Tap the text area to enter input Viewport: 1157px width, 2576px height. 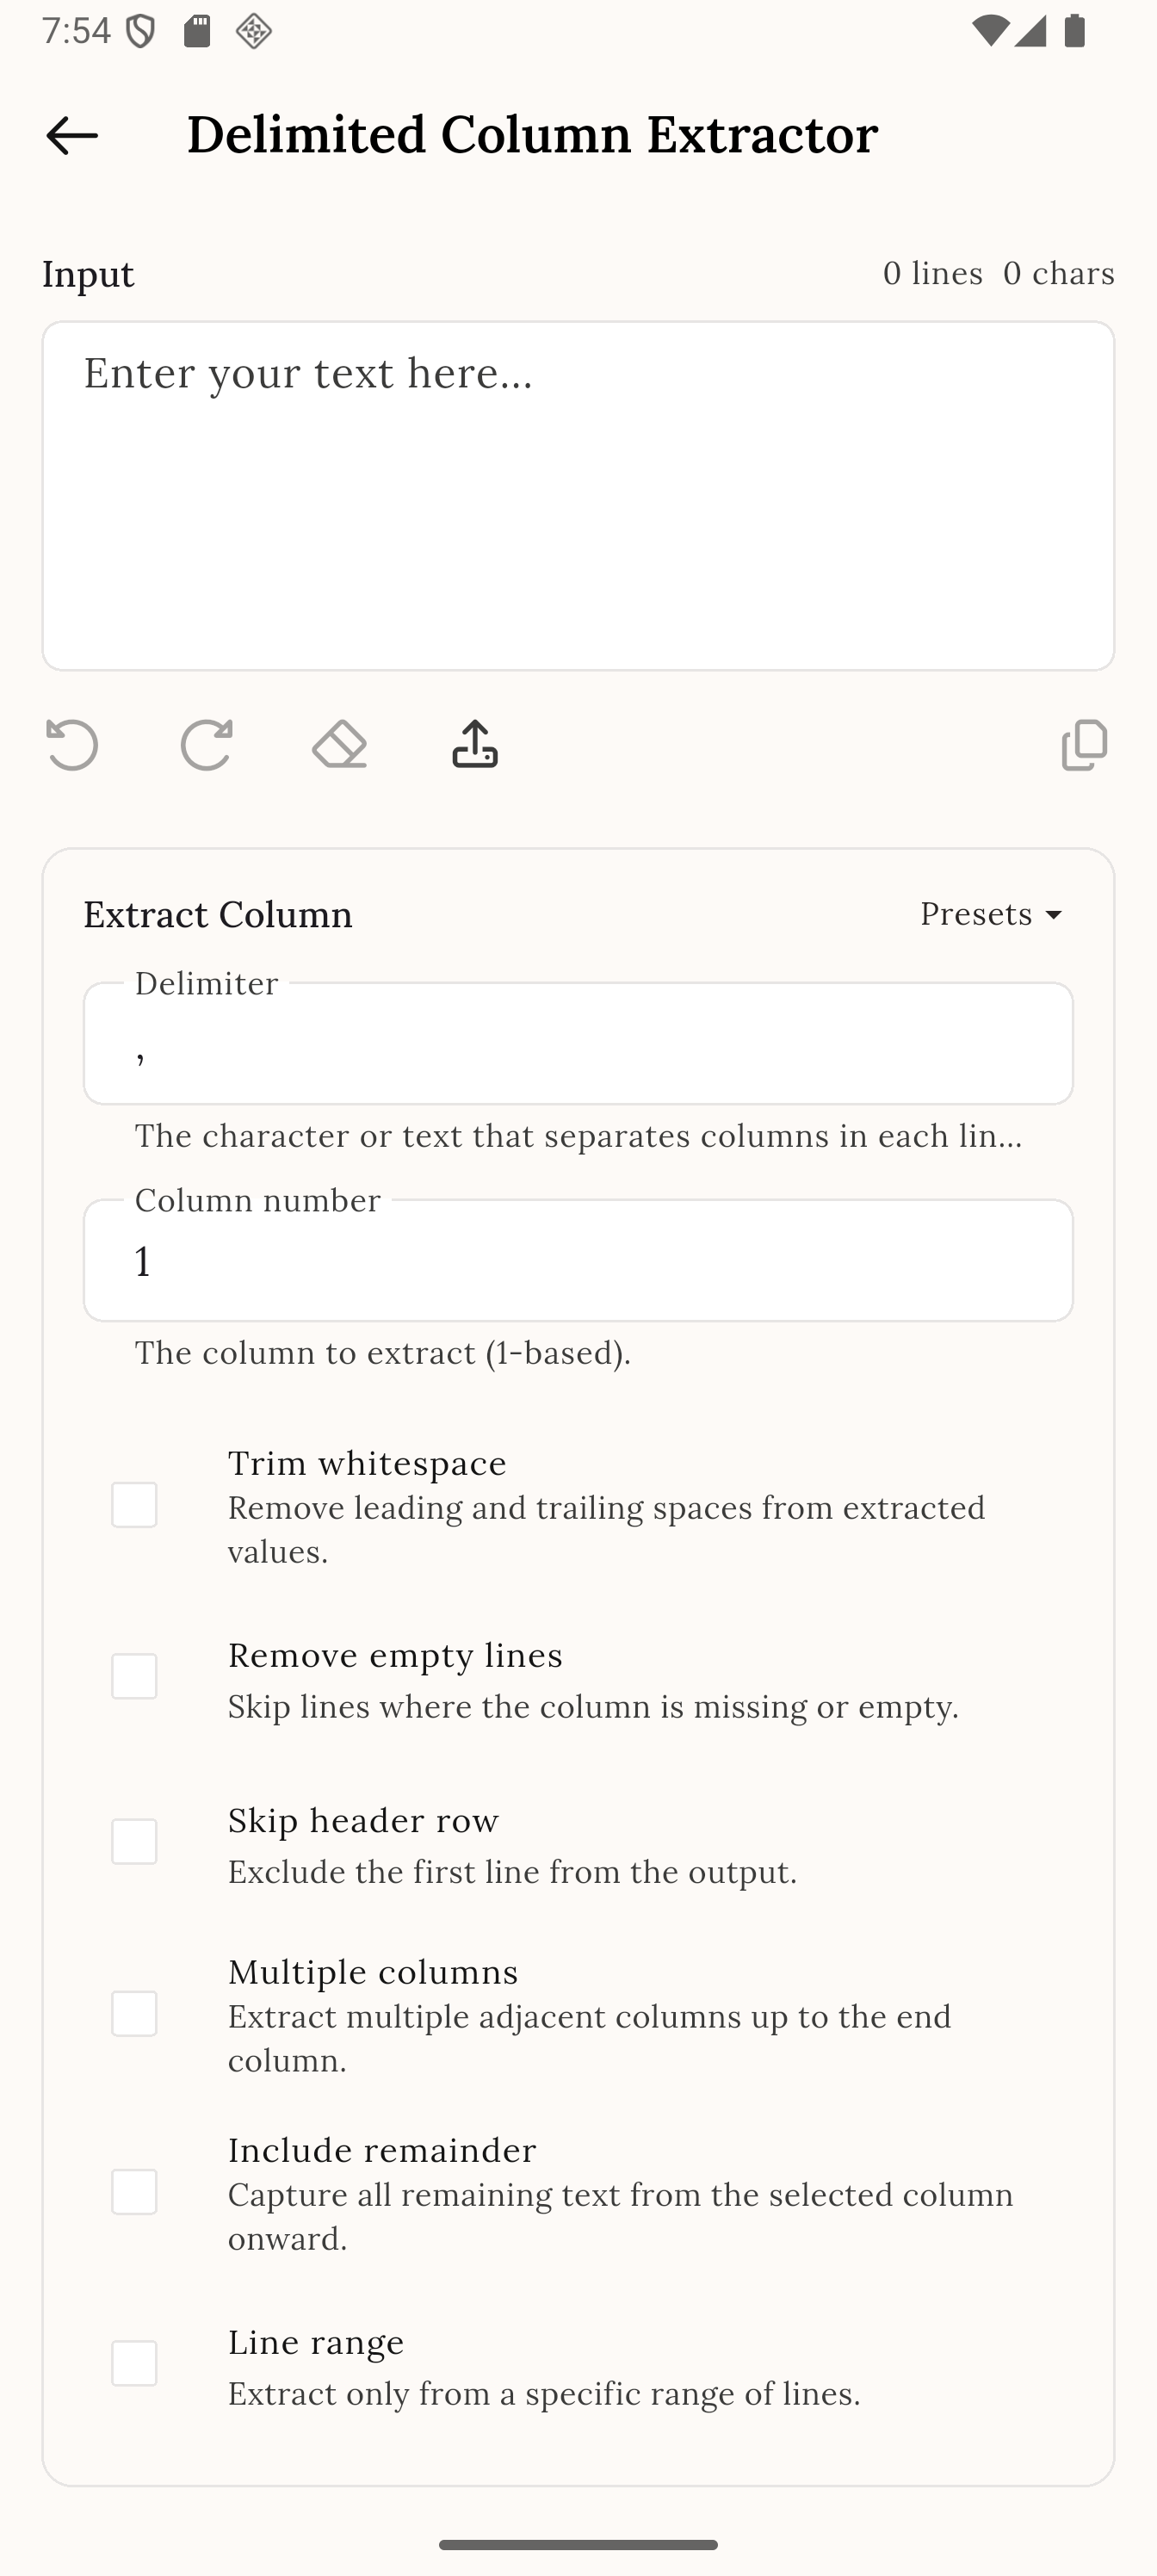coord(578,495)
